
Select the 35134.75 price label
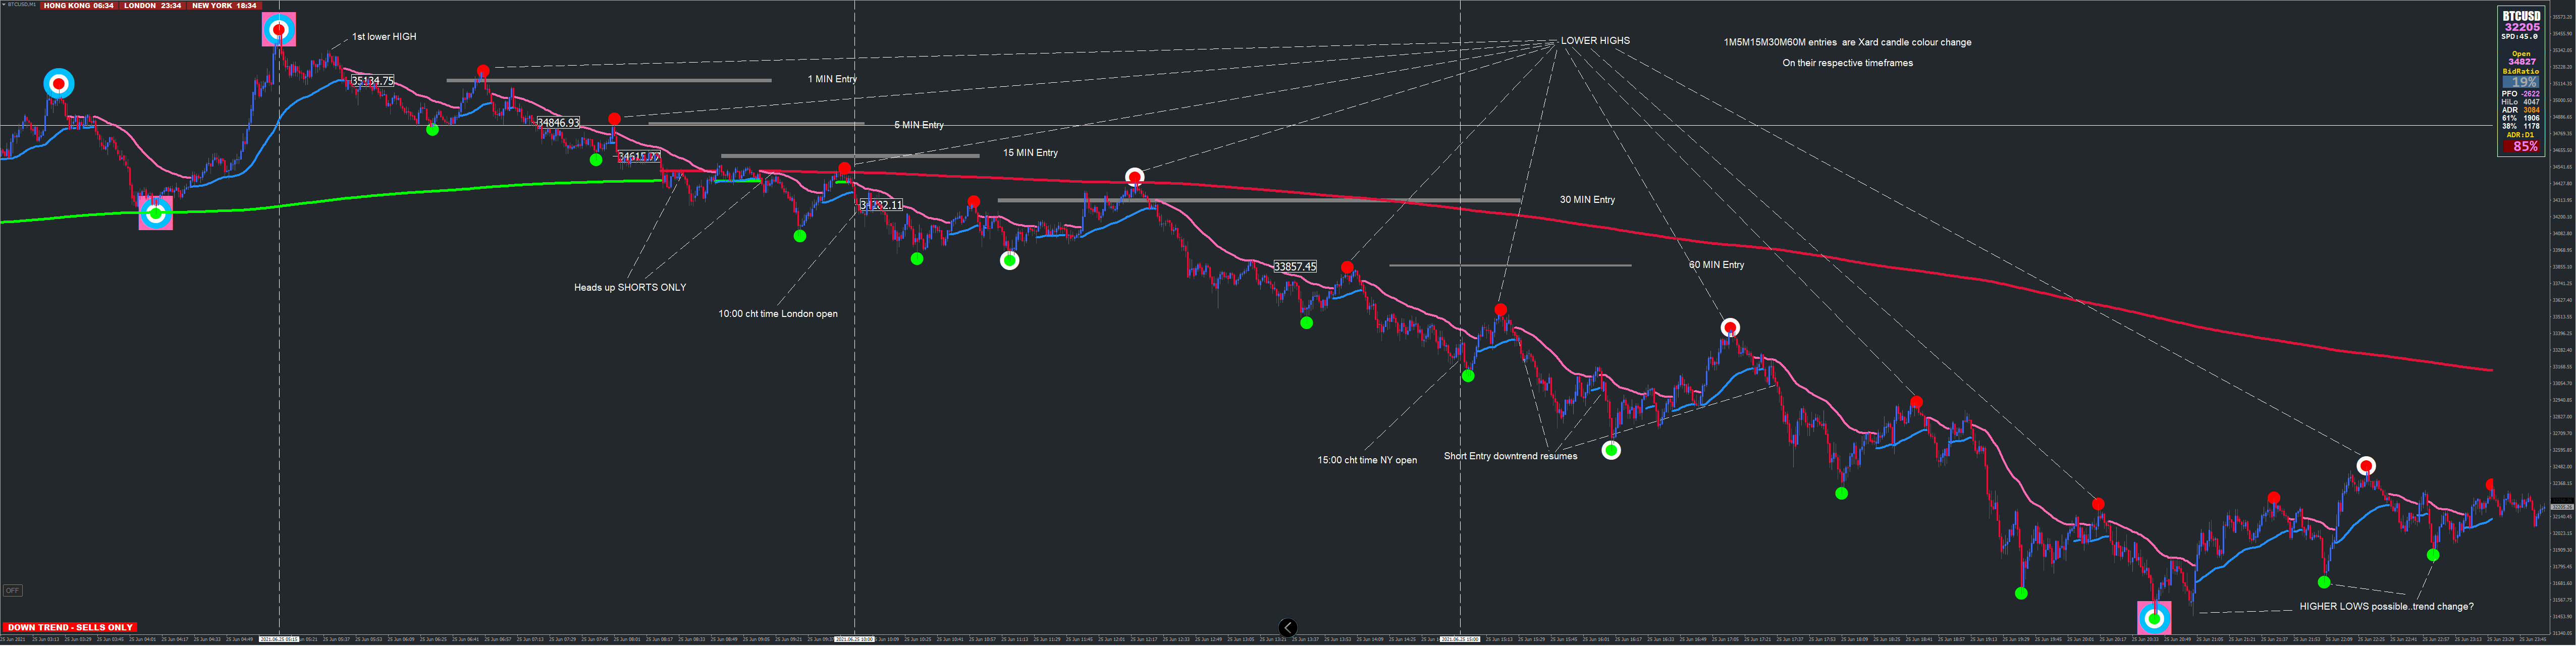(372, 81)
